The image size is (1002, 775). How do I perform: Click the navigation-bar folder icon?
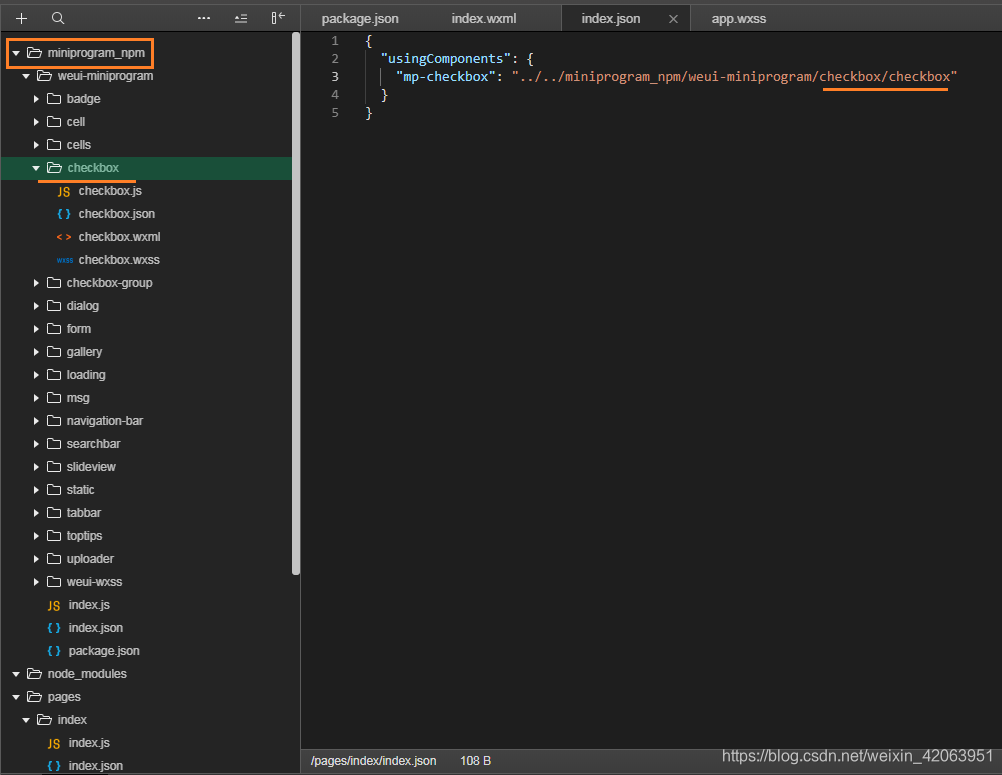[x=54, y=420]
